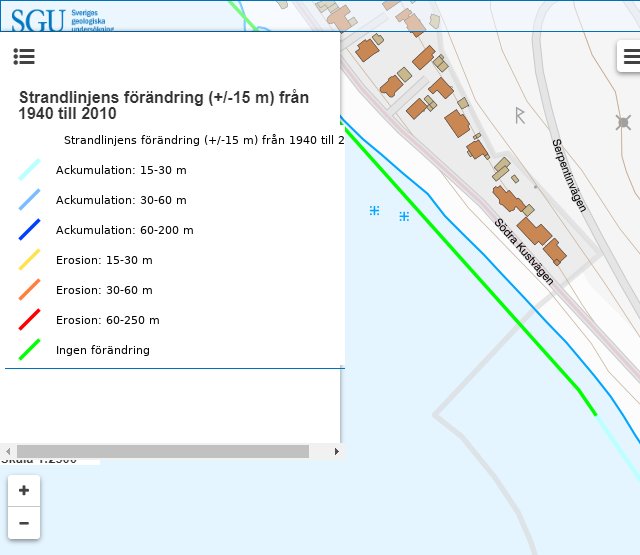Click the Södra Kustvägen road label
The width and height of the screenshot is (640, 555).
[524, 251]
